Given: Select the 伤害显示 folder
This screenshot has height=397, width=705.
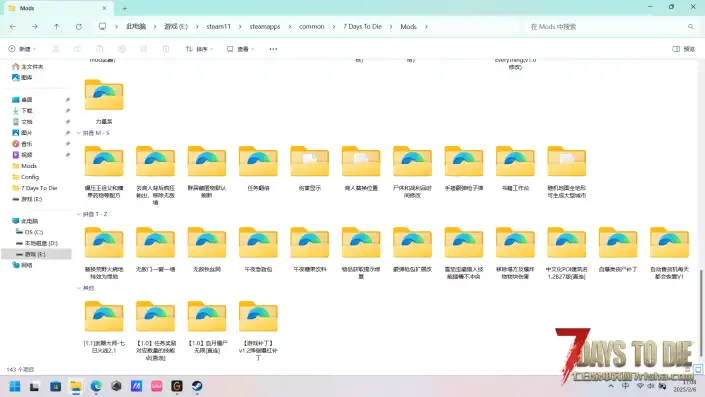Looking at the screenshot, I should [x=309, y=169].
